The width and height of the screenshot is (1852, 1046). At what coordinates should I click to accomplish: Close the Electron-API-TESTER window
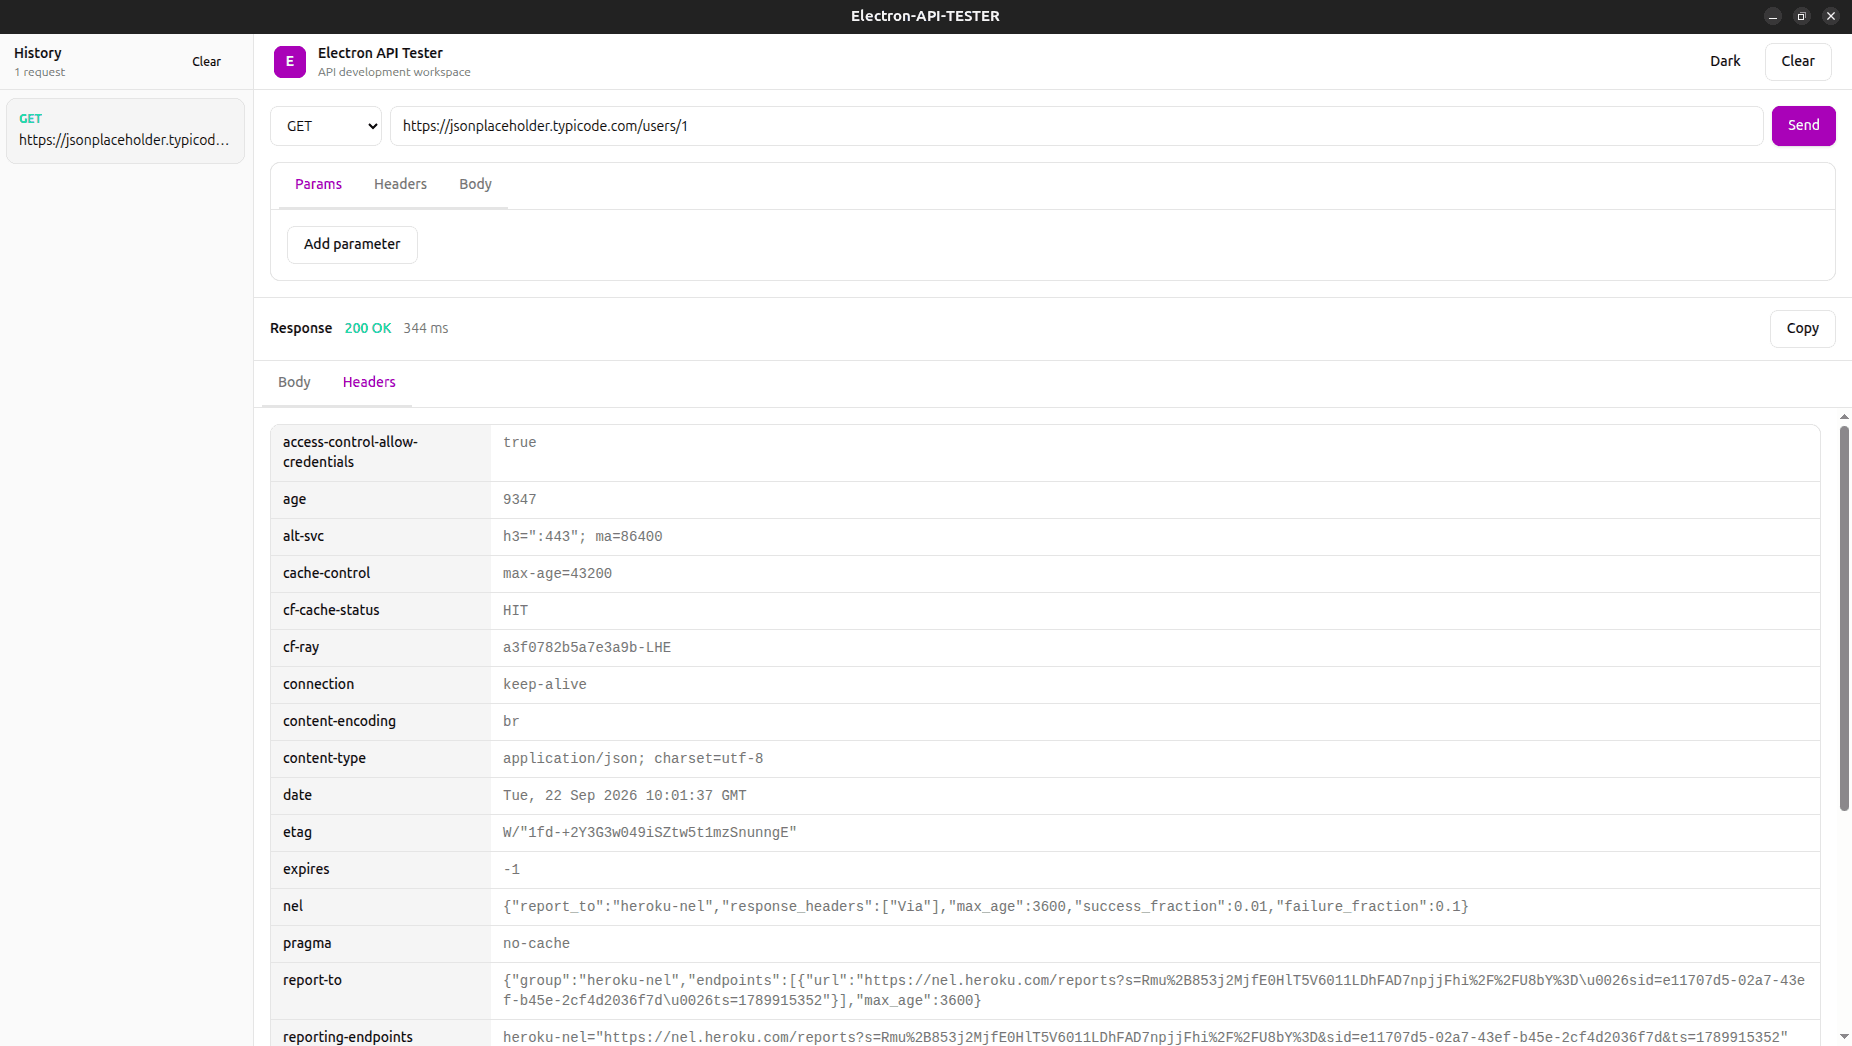[1831, 16]
